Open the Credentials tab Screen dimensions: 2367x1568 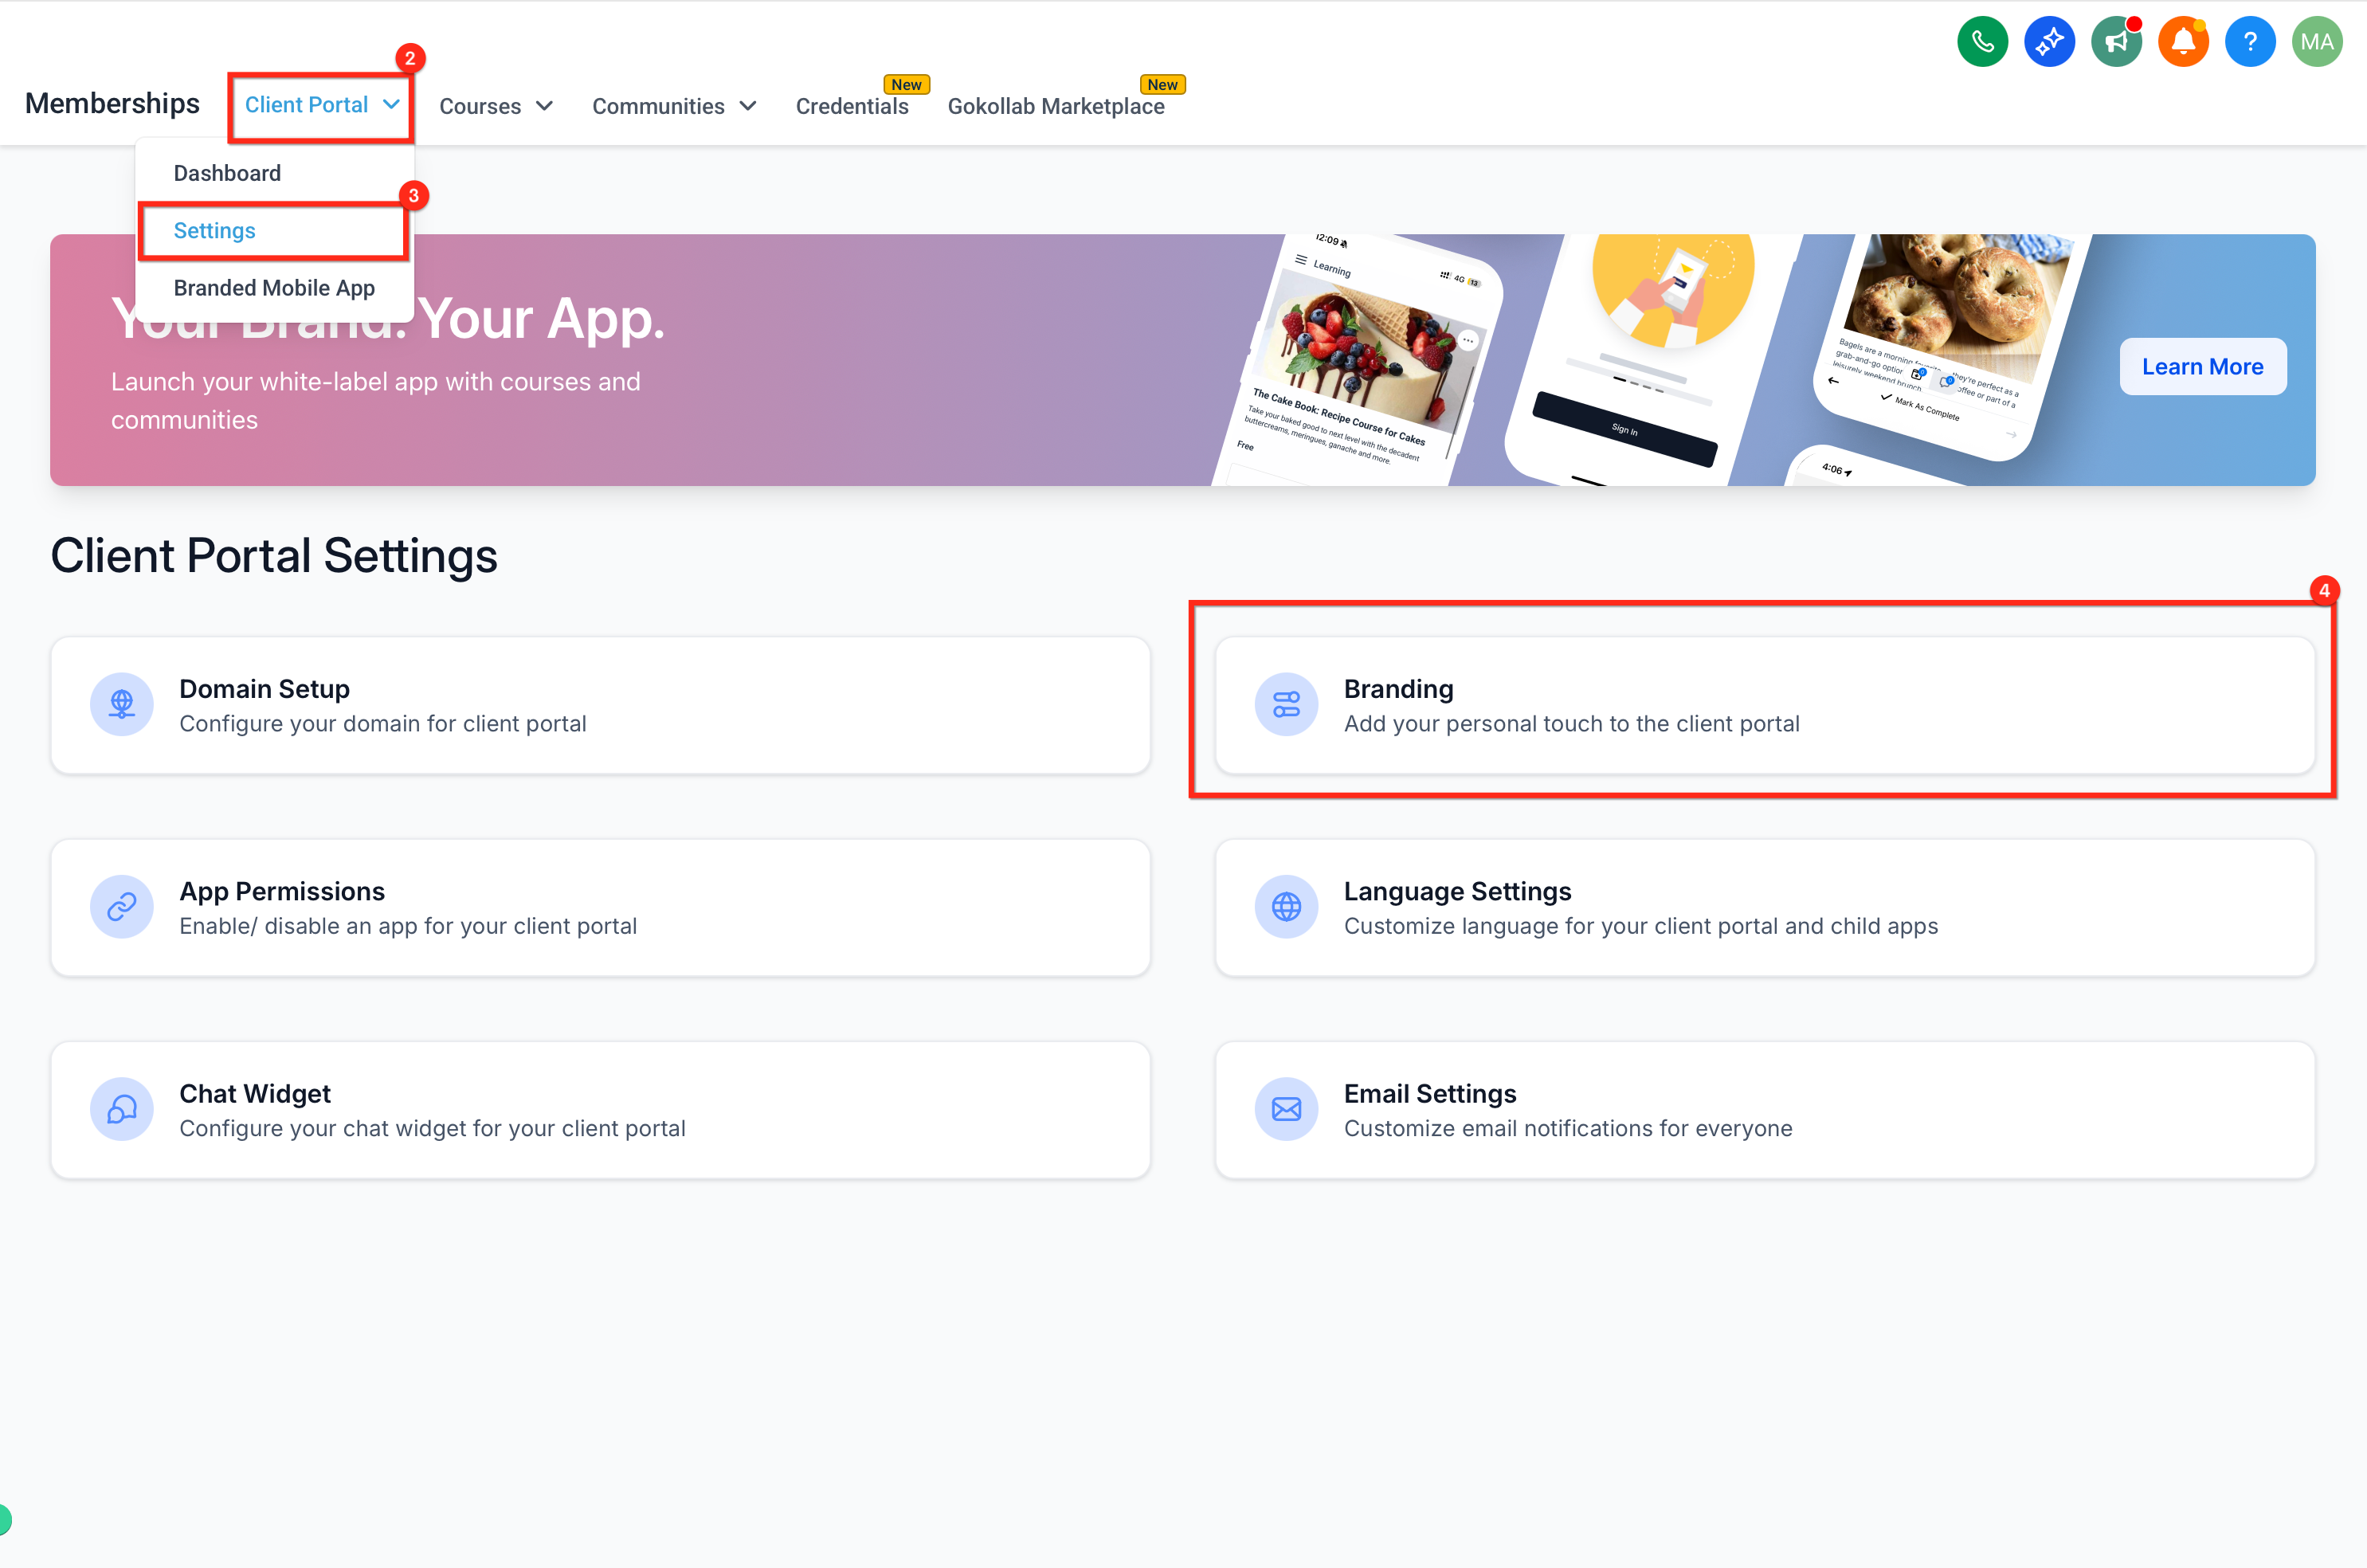852,106
